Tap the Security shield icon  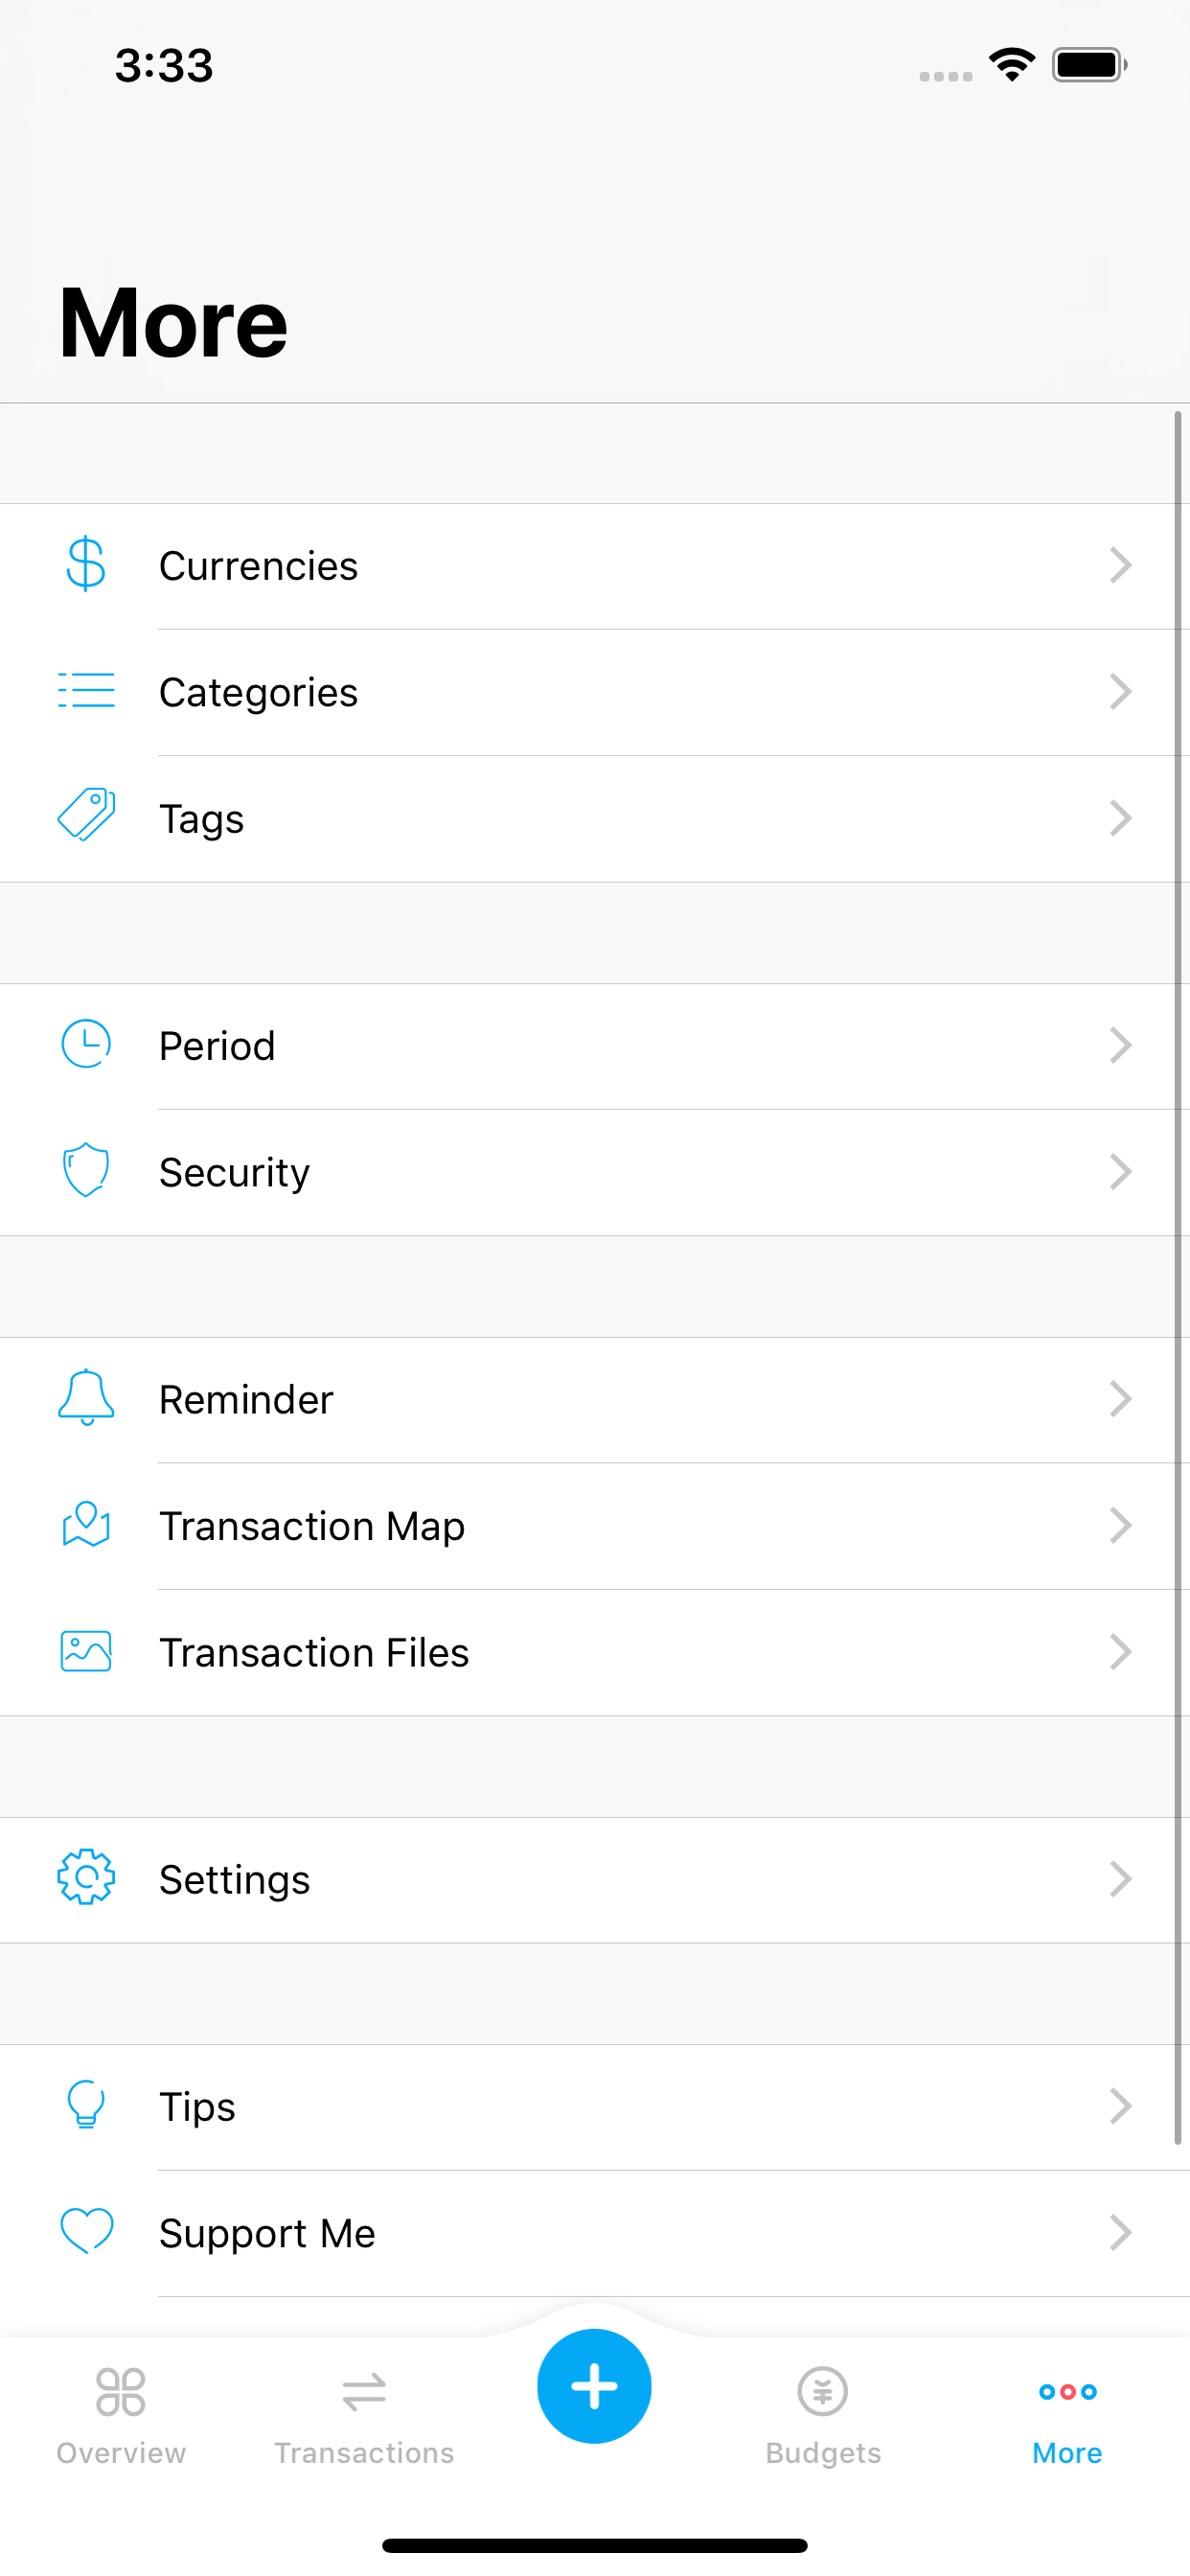tap(86, 1170)
